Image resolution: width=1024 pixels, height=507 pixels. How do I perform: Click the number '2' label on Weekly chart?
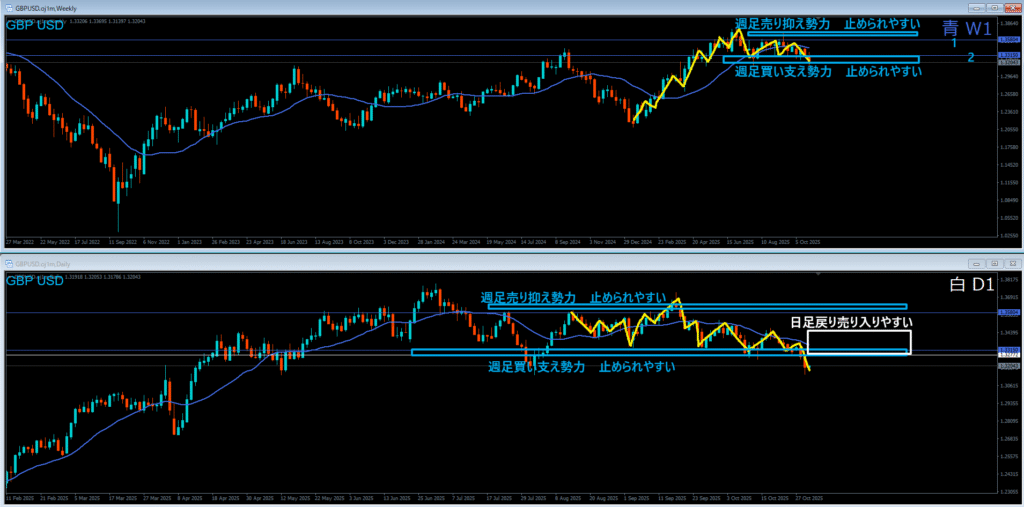pos(970,58)
